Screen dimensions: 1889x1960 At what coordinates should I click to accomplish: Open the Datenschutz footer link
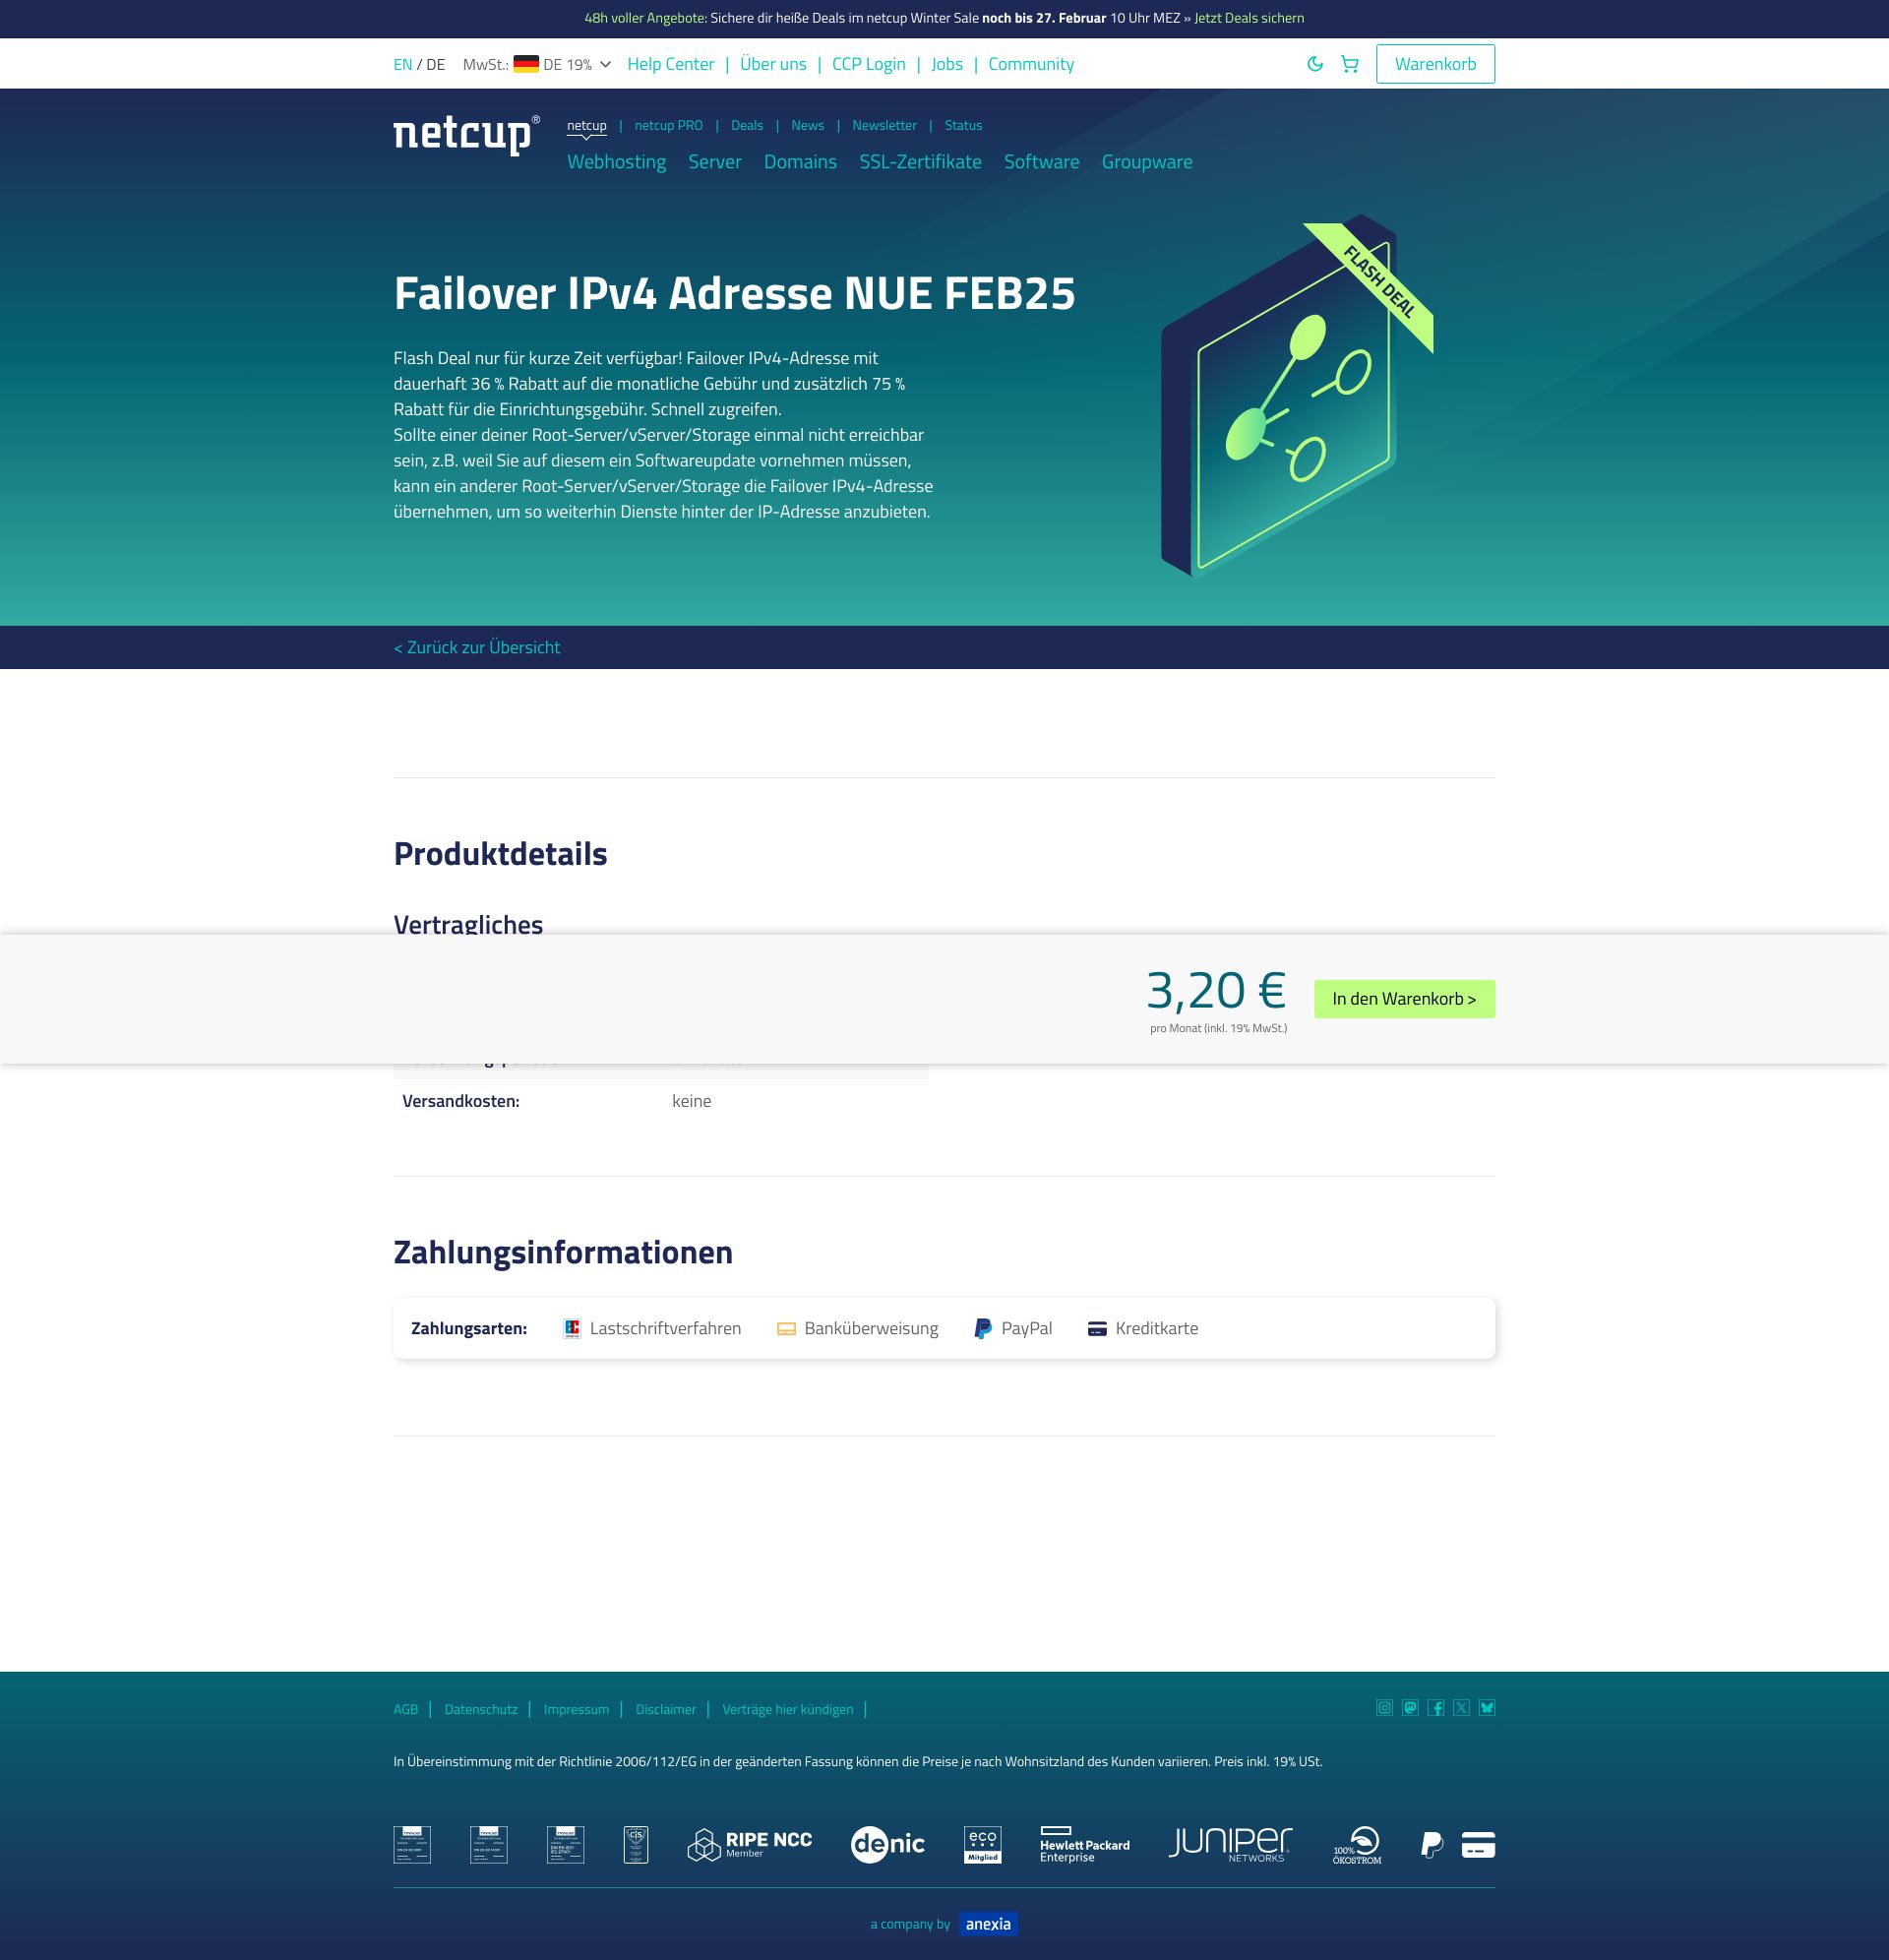pyautogui.click(x=481, y=1709)
